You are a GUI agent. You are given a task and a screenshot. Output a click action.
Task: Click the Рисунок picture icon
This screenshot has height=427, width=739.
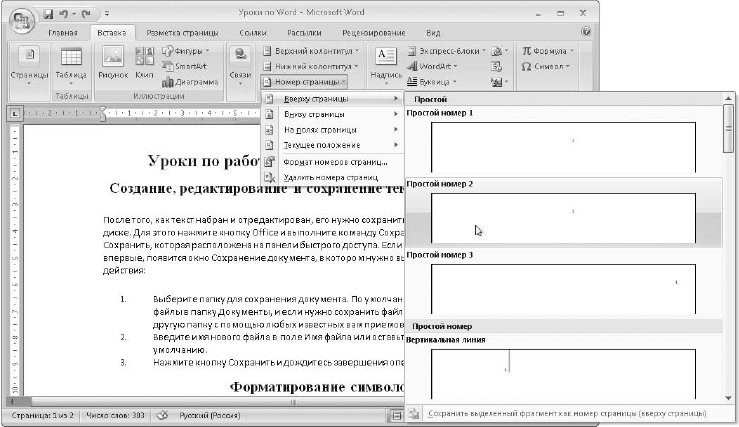click(113, 62)
